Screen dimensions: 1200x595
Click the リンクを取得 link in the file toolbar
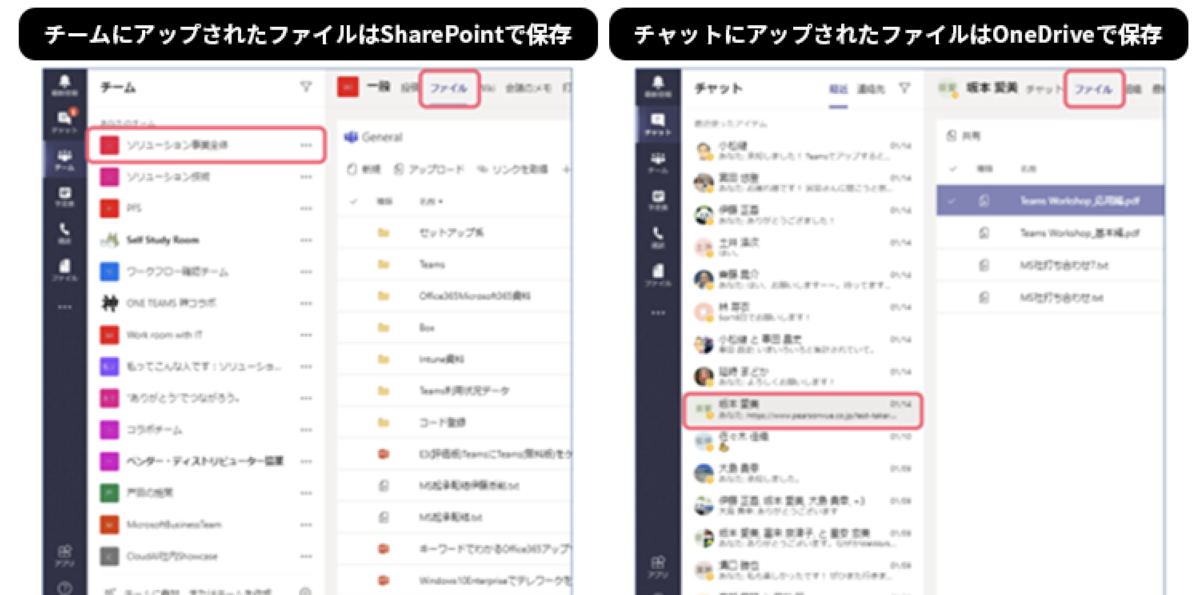[519, 168]
